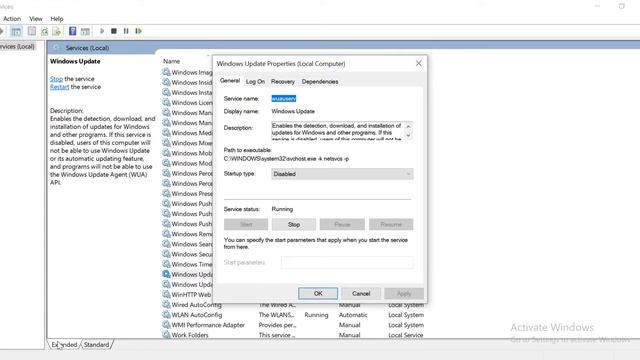Open Properties from the toolbar icon
The image size is (640, 360).
pyautogui.click(x=31, y=31)
